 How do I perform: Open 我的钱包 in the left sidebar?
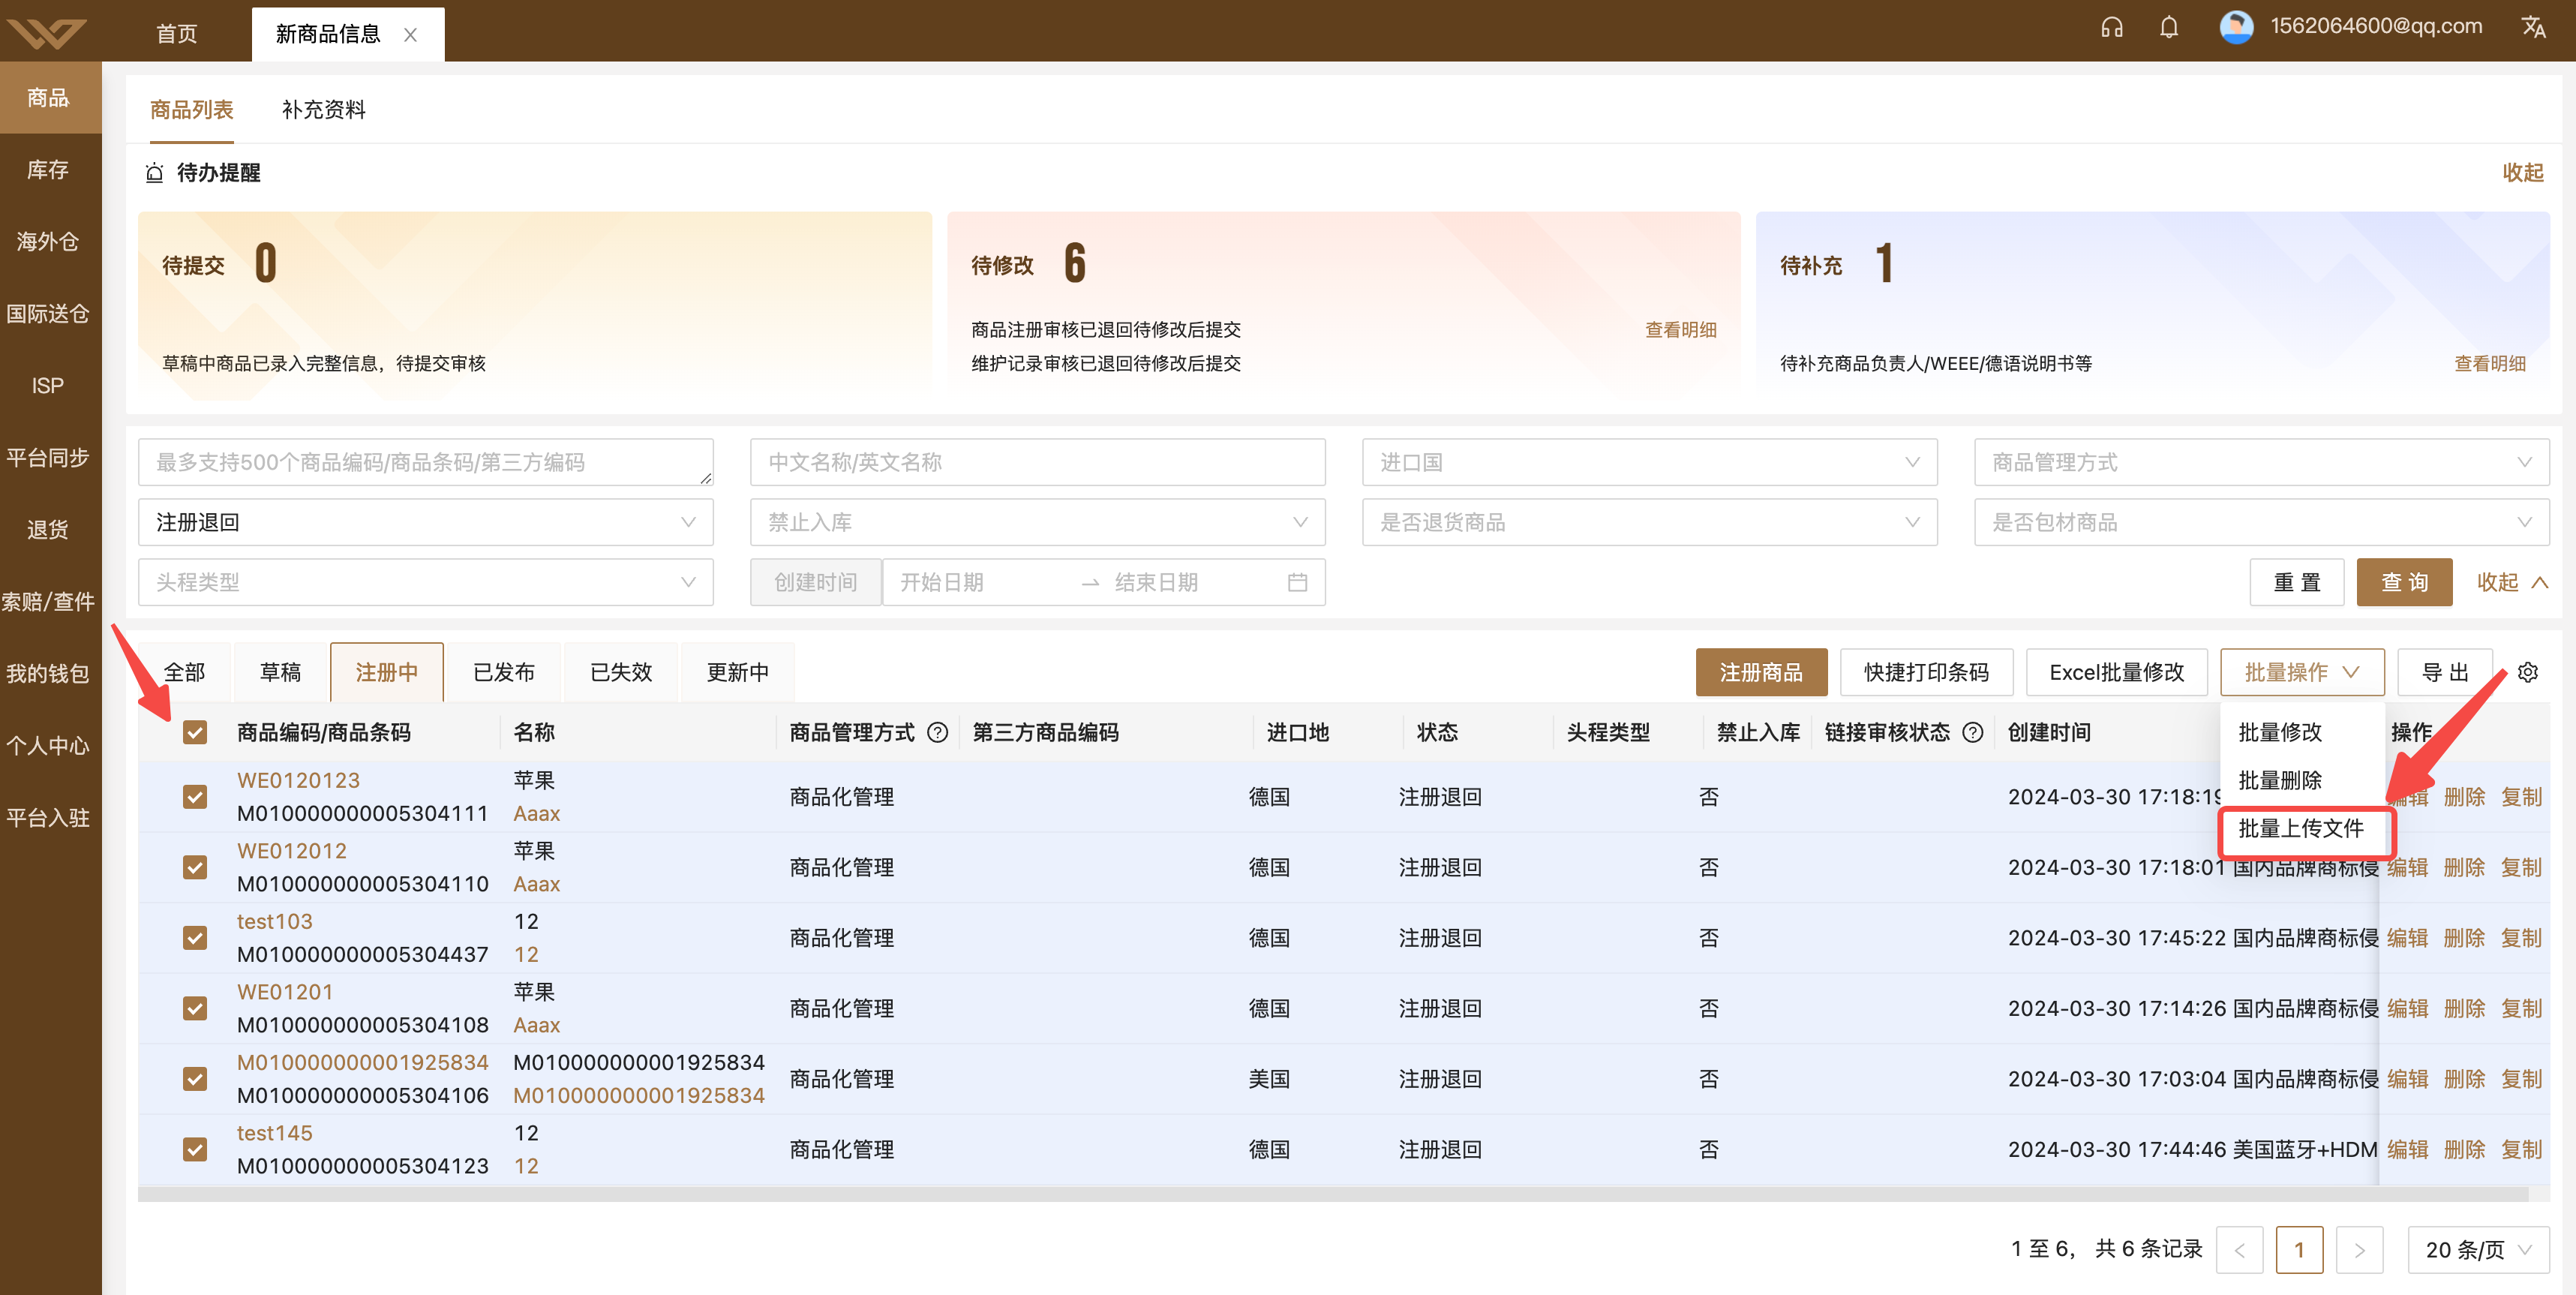pyautogui.click(x=48, y=673)
